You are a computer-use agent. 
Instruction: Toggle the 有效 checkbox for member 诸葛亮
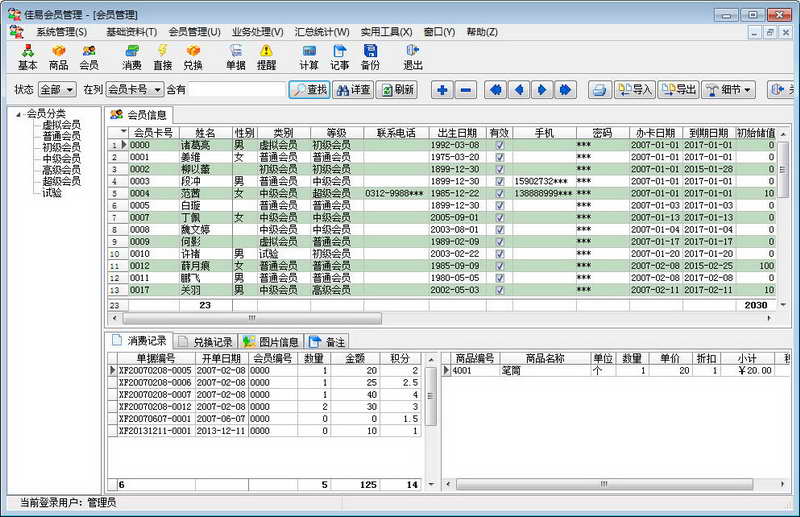point(499,145)
